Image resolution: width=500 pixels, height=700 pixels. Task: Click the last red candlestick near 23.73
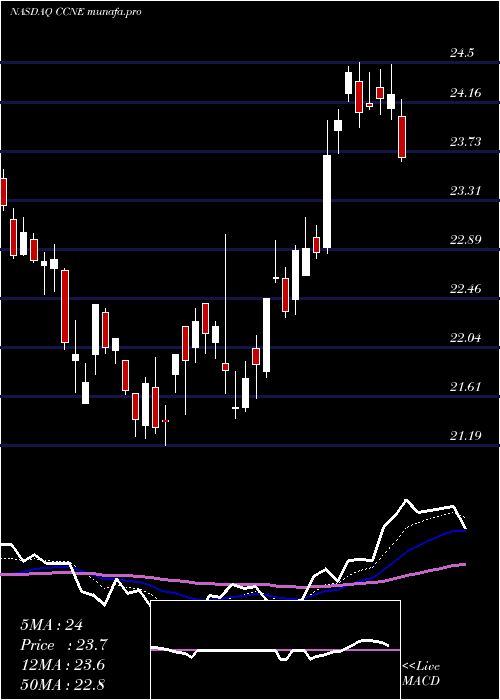pos(402,137)
